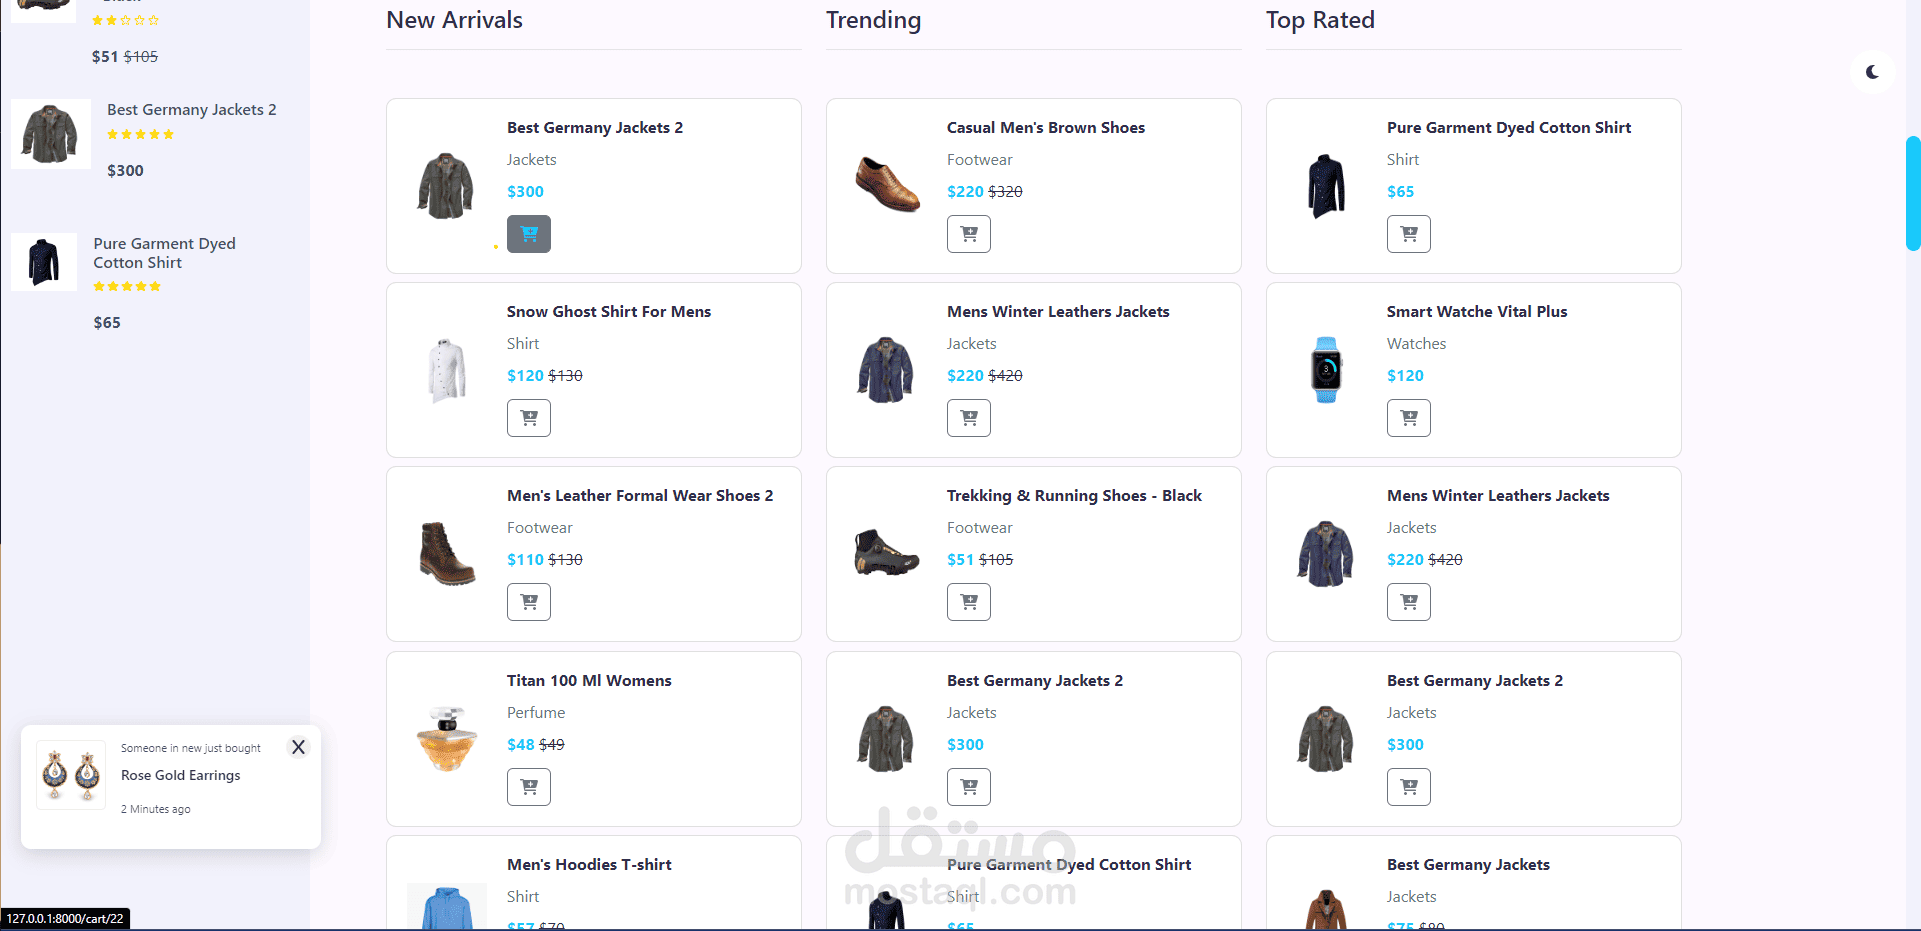Open the Men's Hoodies T-shirt product title
This screenshot has width=1921, height=931.
pyautogui.click(x=589, y=865)
